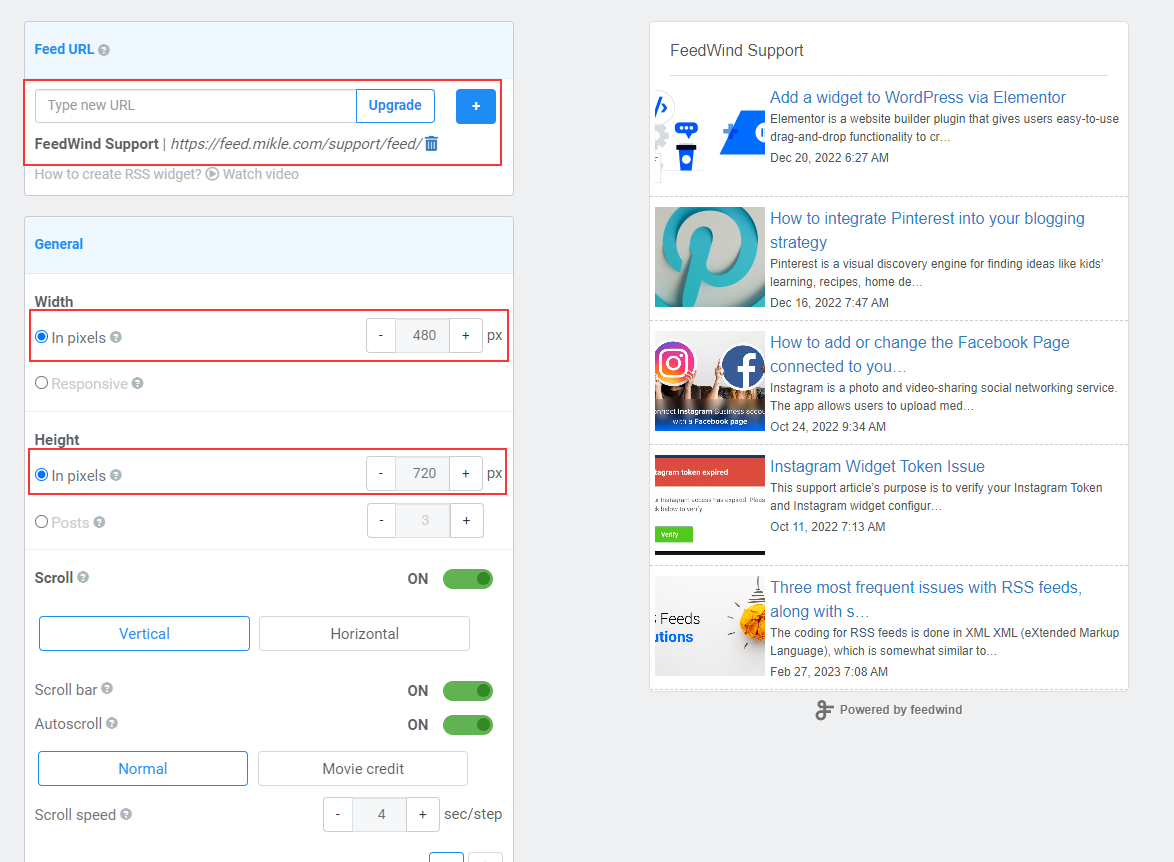Decrease width with minus button
Viewport: 1174px width, 862px height.
click(381, 336)
